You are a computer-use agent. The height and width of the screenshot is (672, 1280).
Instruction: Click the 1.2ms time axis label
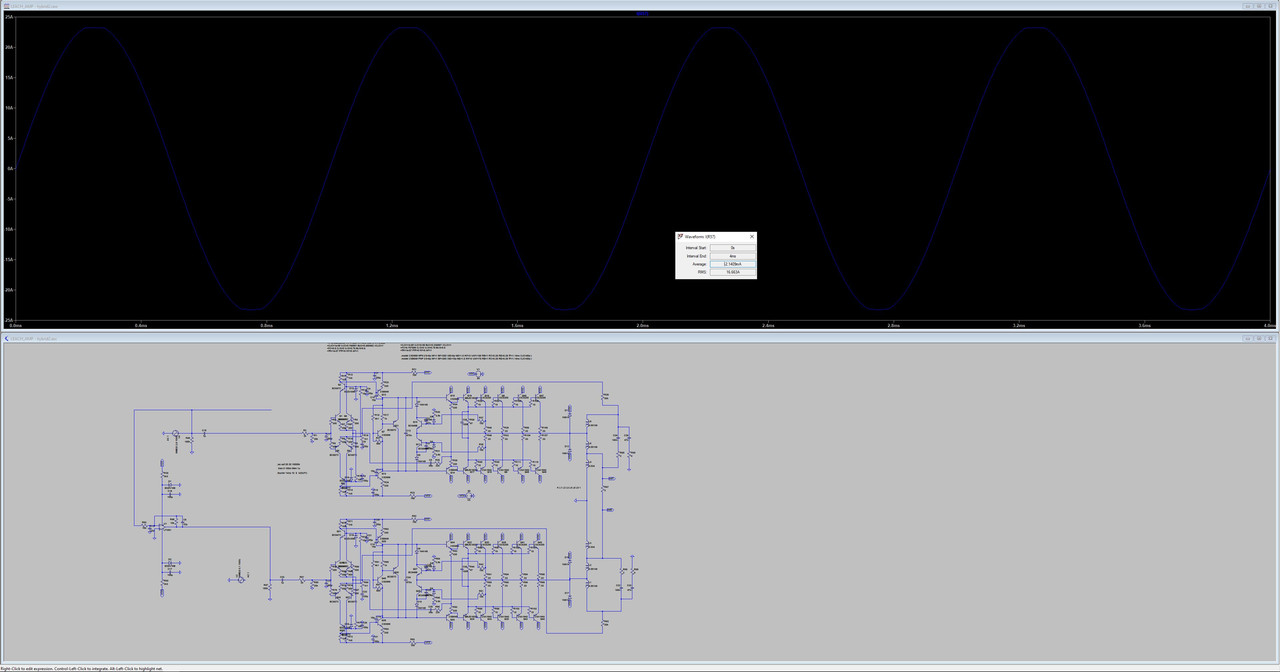[391, 326]
